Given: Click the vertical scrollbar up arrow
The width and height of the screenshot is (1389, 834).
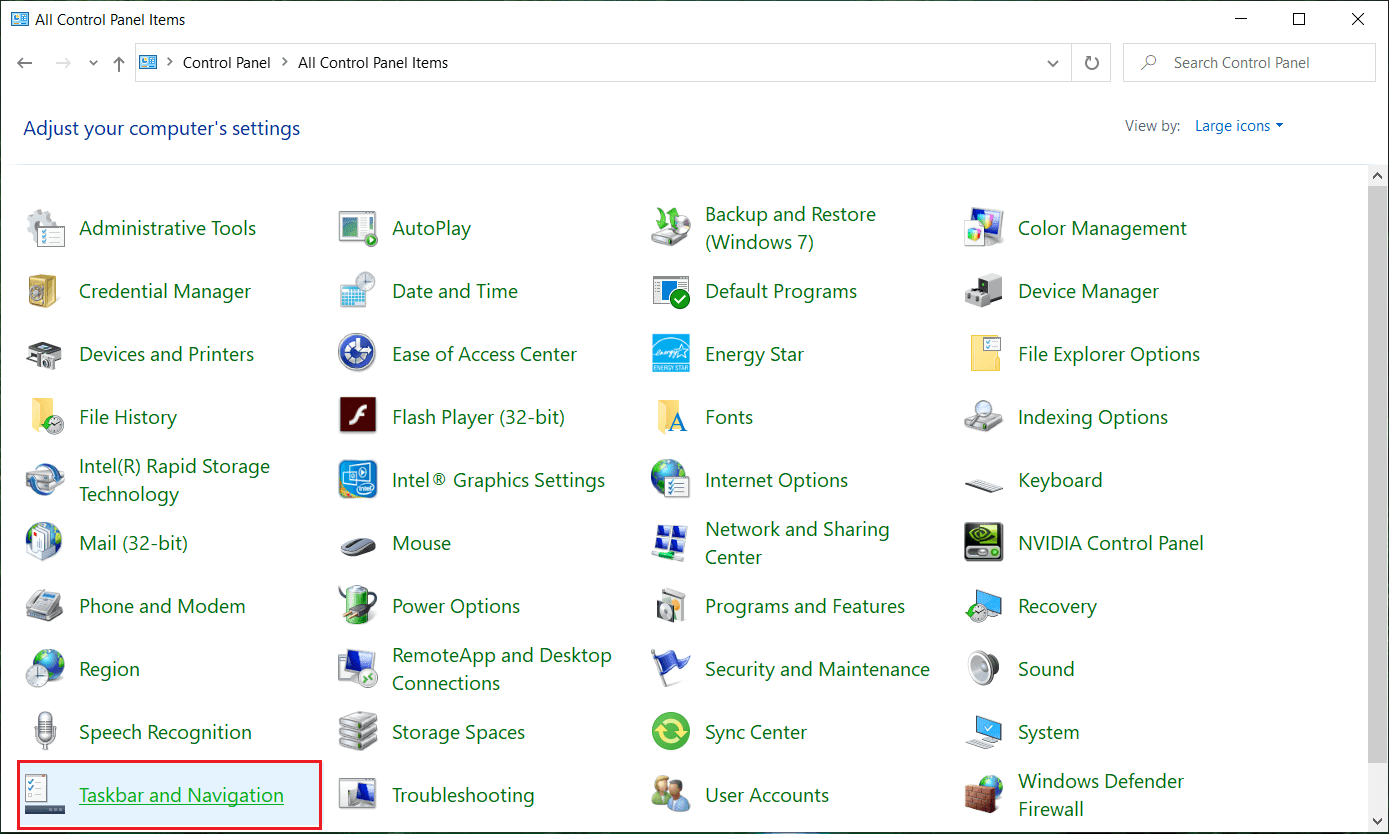Looking at the screenshot, I should [1377, 176].
